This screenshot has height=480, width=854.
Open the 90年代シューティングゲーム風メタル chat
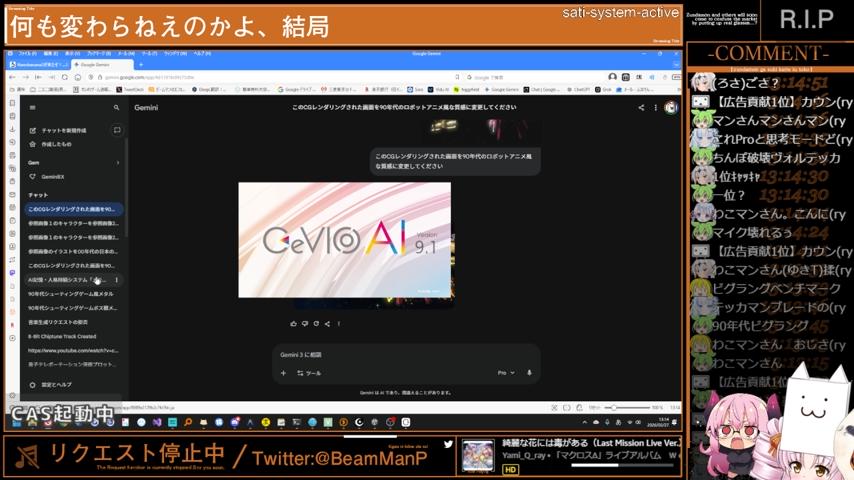tap(72, 294)
